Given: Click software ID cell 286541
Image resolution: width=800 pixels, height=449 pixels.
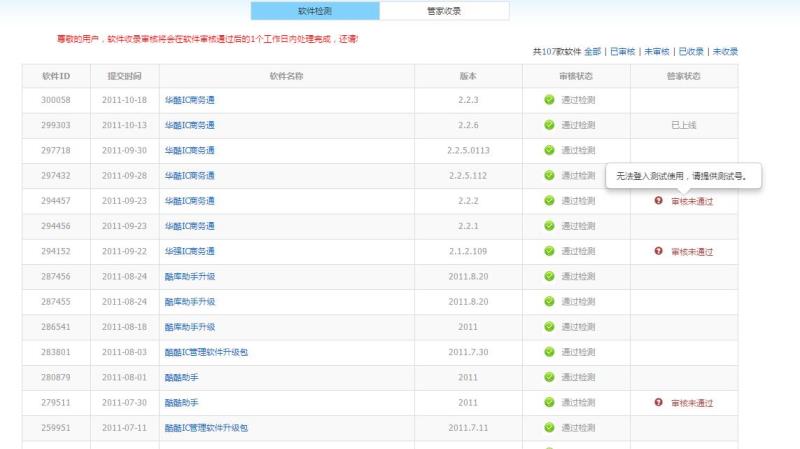Looking at the screenshot, I should pyautogui.click(x=56, y=327).
